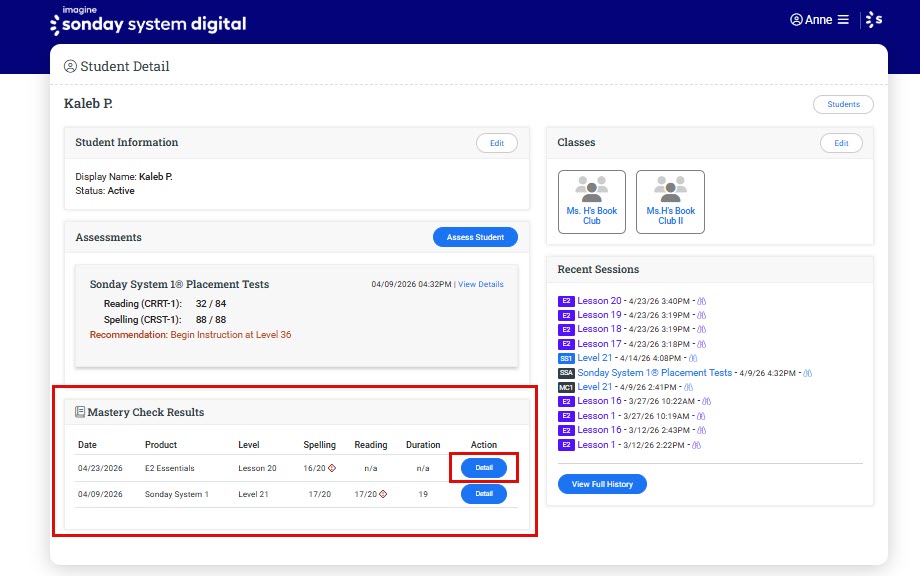Click View Full History button
Viewport: 920px width, 576px height.
pos(602,484)
